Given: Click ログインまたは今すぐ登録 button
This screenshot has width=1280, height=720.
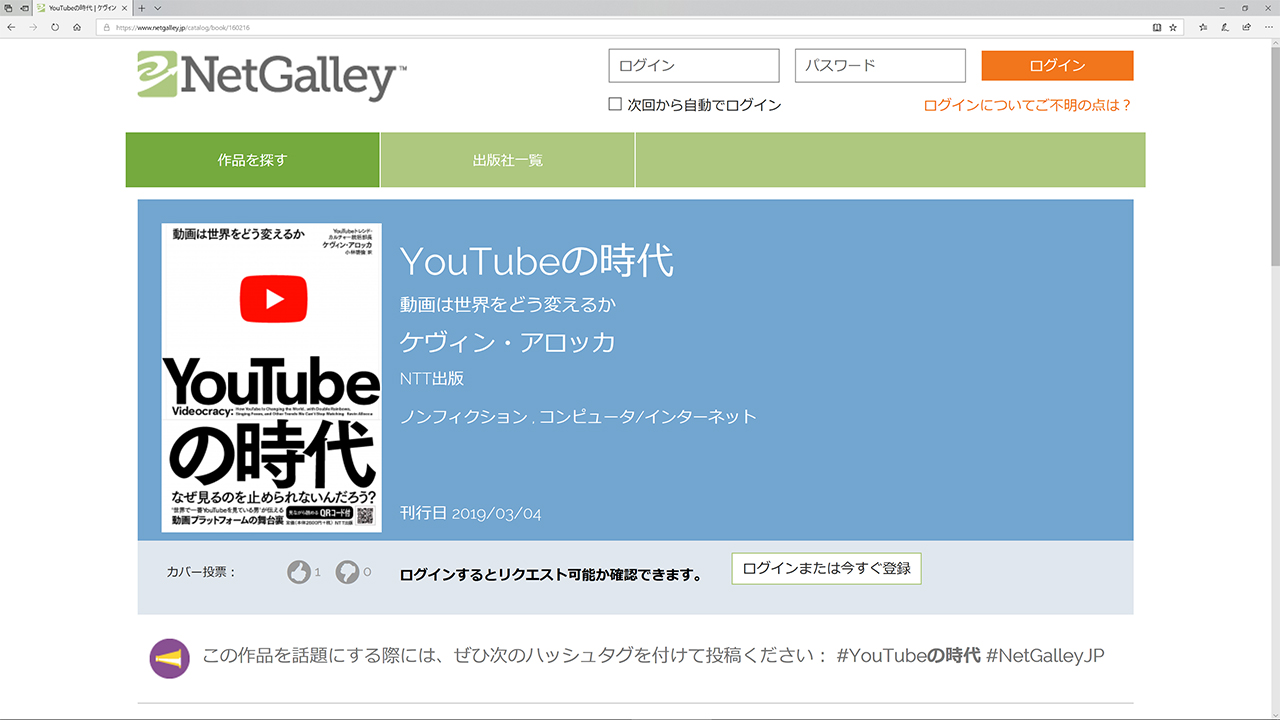Looking at the screenshot, I should click(826, 568).
